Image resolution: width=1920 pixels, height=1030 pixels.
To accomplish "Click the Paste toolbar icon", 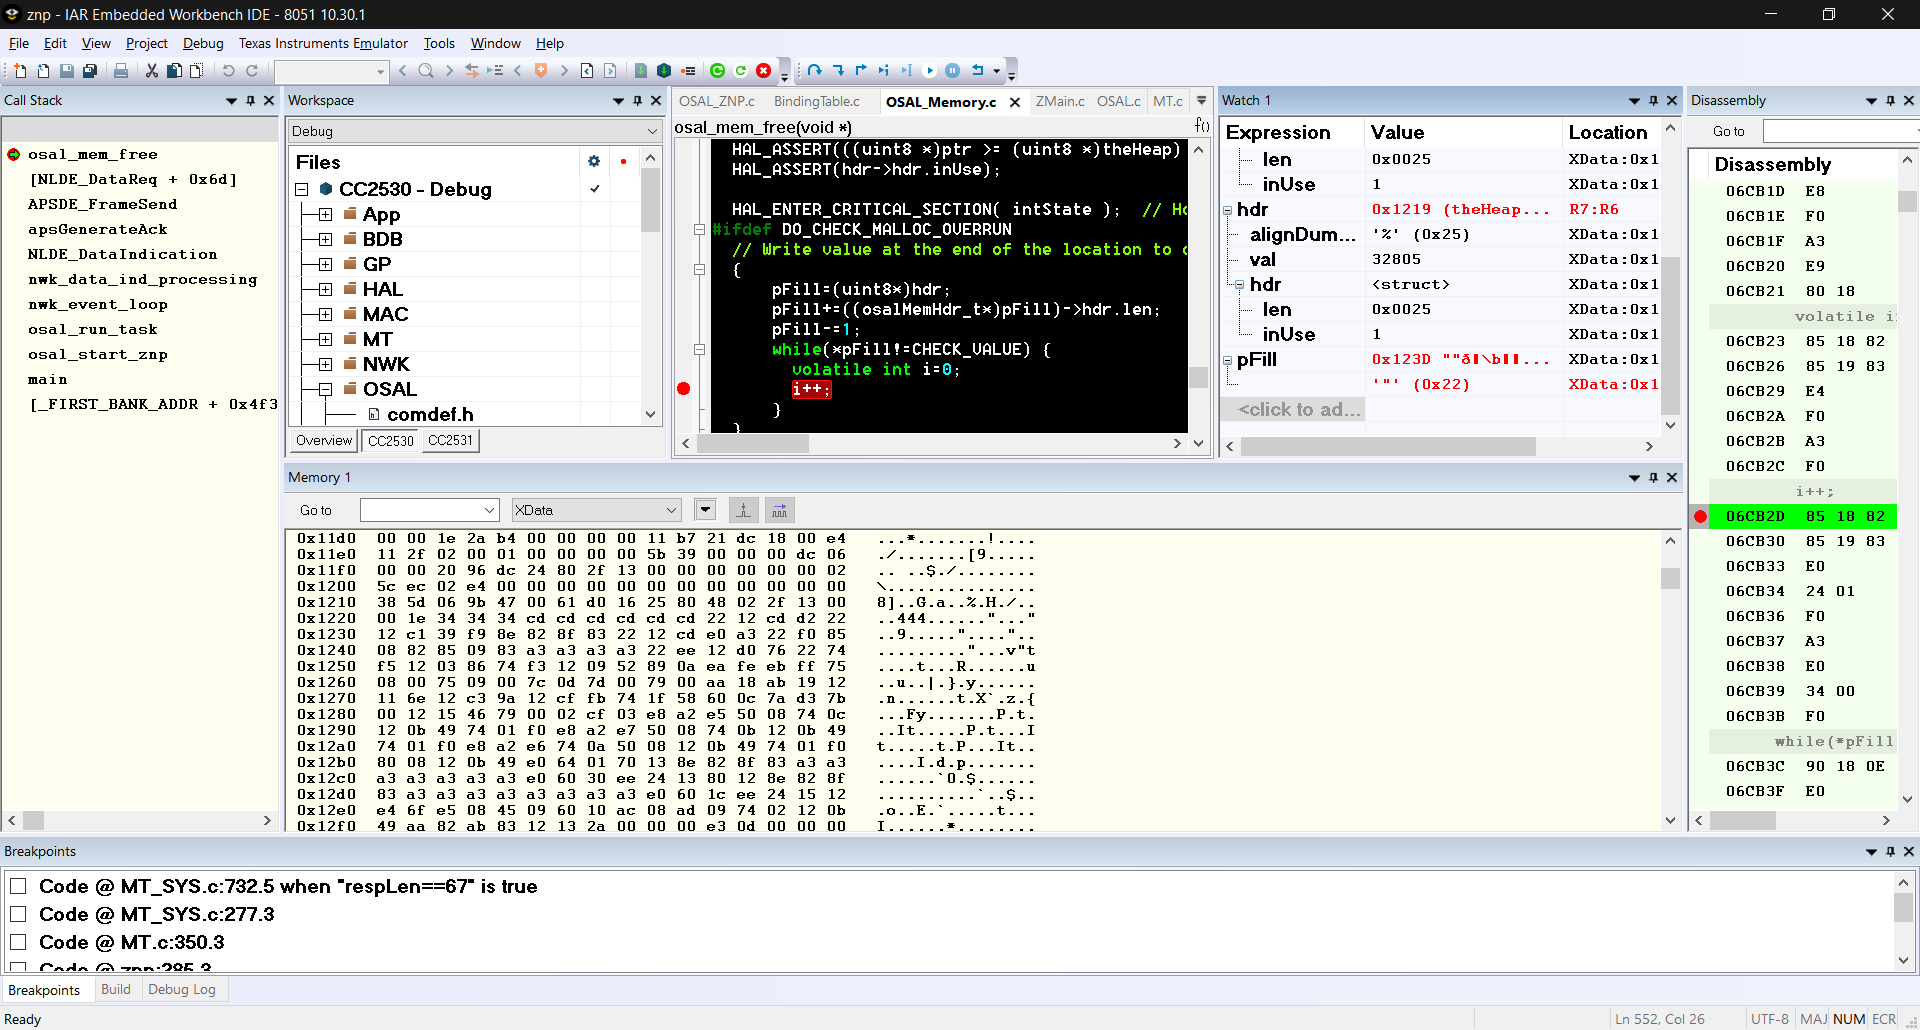I will (197, 71).
